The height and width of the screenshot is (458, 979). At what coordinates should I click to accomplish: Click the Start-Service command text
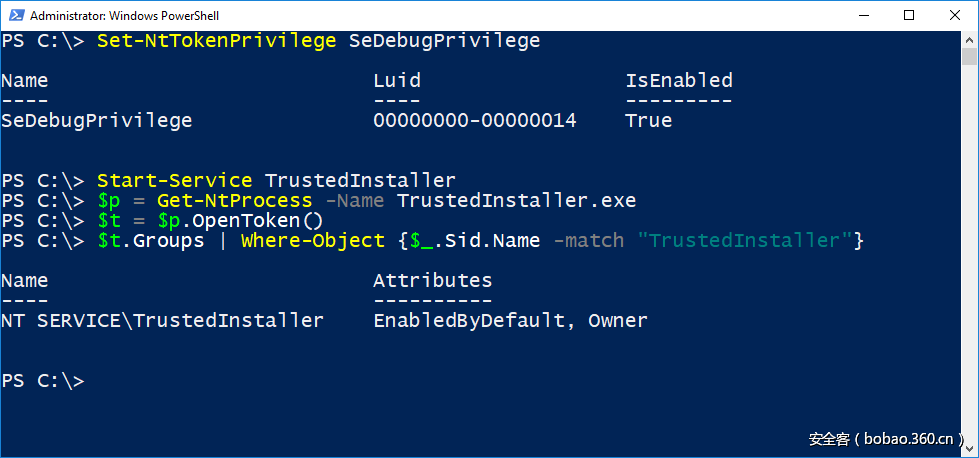(174, 181)
